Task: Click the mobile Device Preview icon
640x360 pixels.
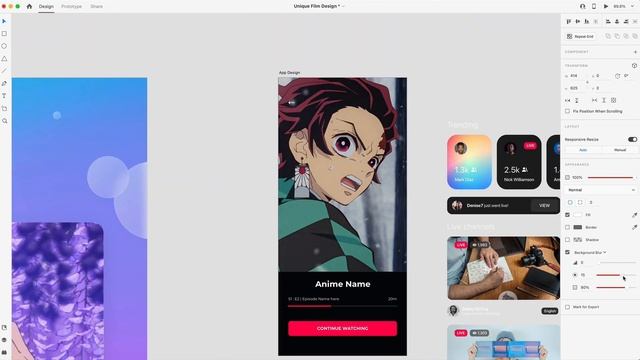Action: click(594, 6)
